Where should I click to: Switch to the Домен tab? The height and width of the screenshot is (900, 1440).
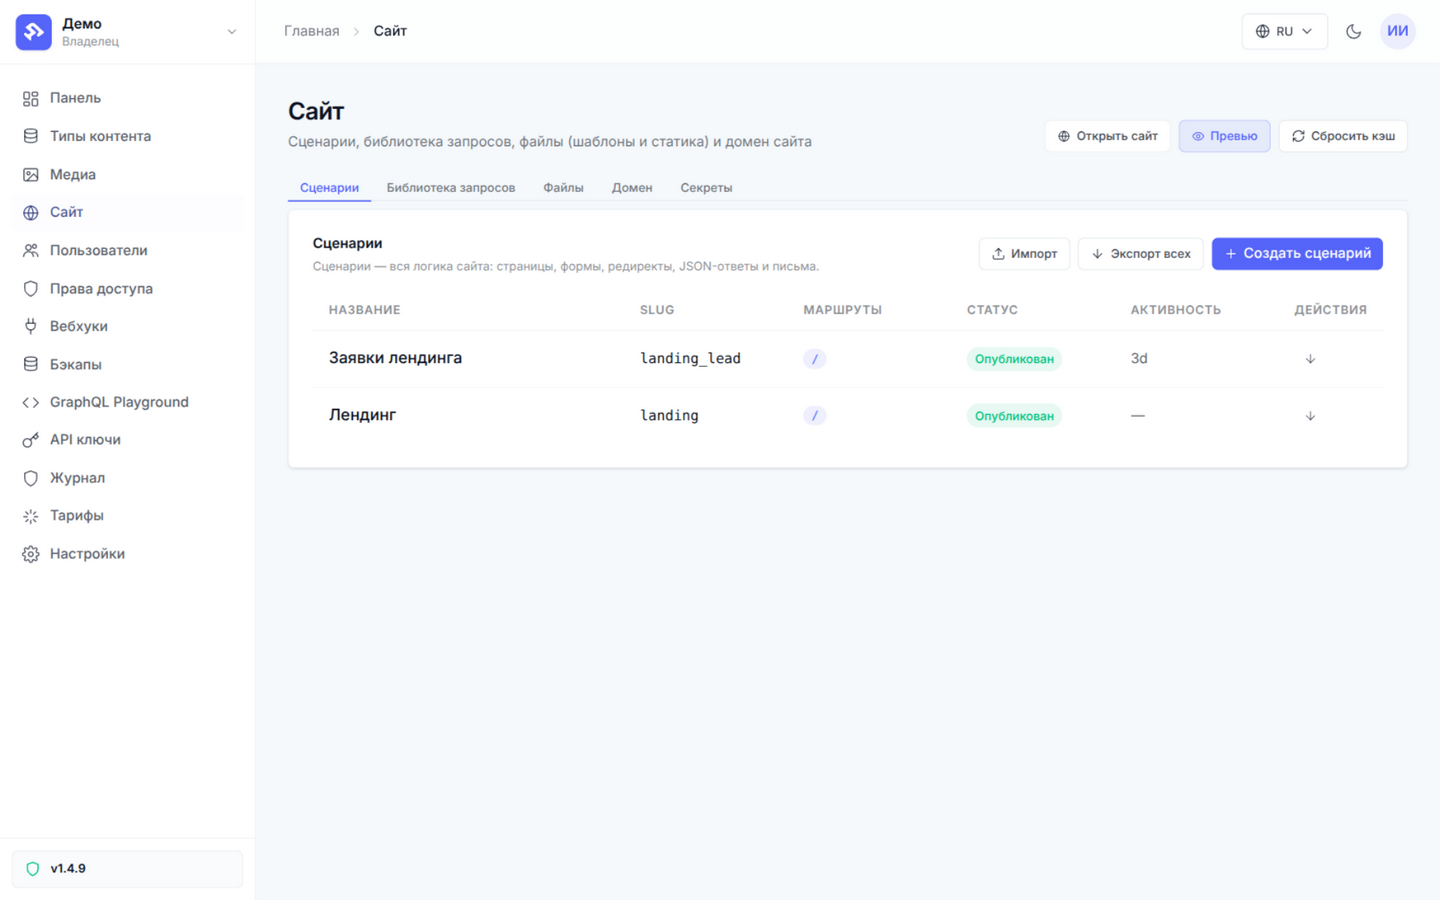tap(632, 188)
